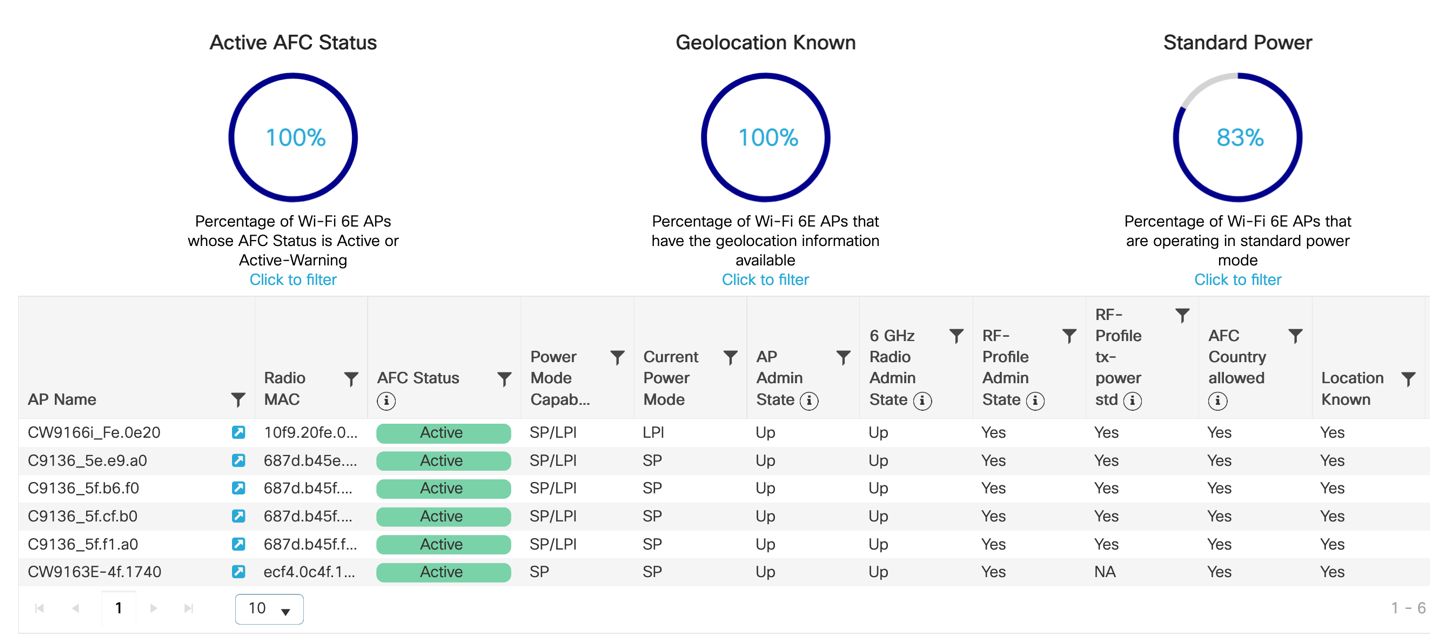Open the link icon for CW9166i_Fe.0e20
Screen dimensions: 1430x640
(x=238, y=433)
